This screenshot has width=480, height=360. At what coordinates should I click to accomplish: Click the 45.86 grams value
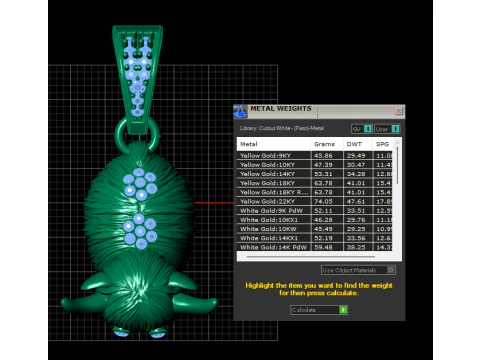click(x=323, y=156)
